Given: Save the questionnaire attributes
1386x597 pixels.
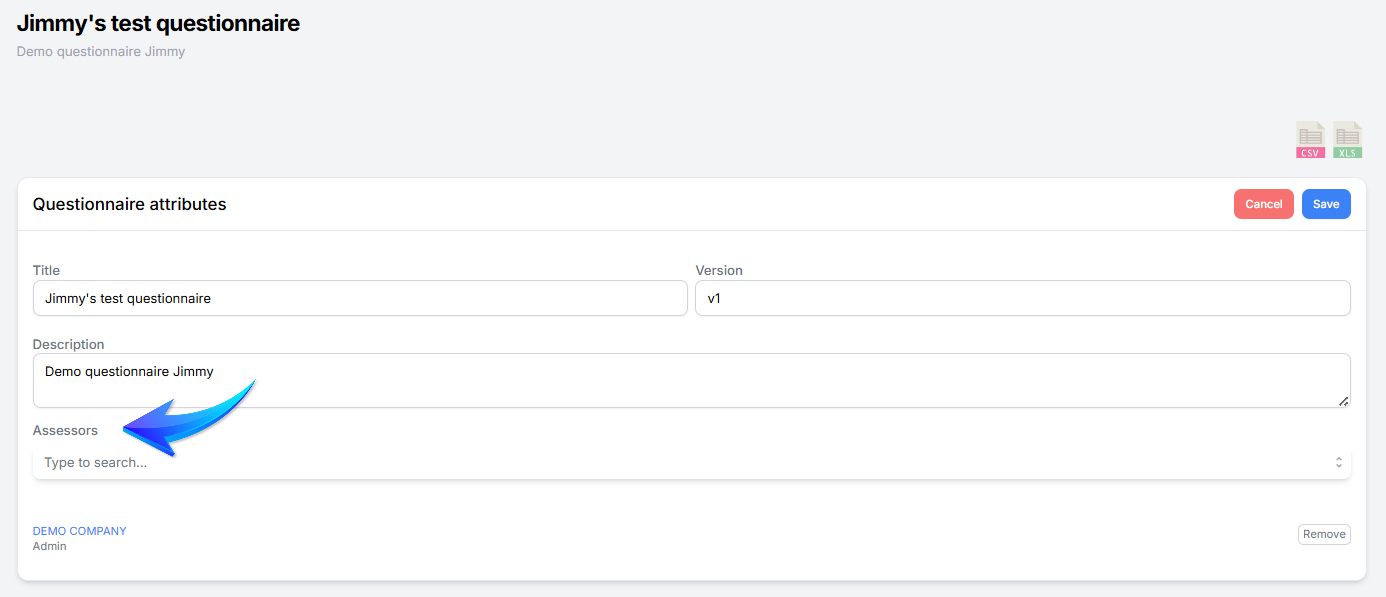Looking at the screenshot, I should click(1326, 204).
